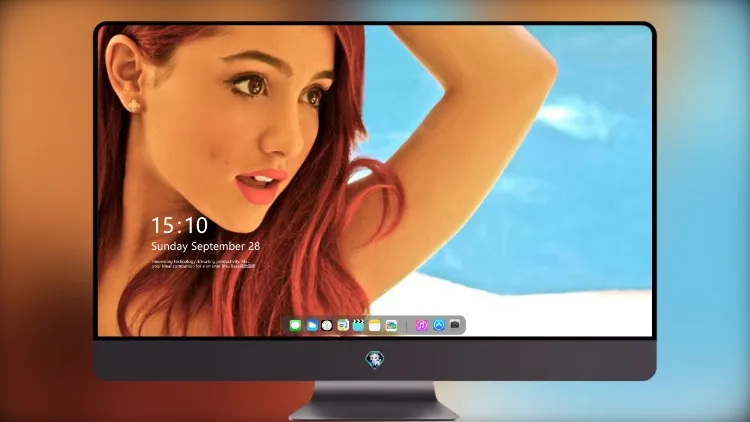Open the green Messages app in dock
Viewport: 750px width, 422px height.
(295, 326)
